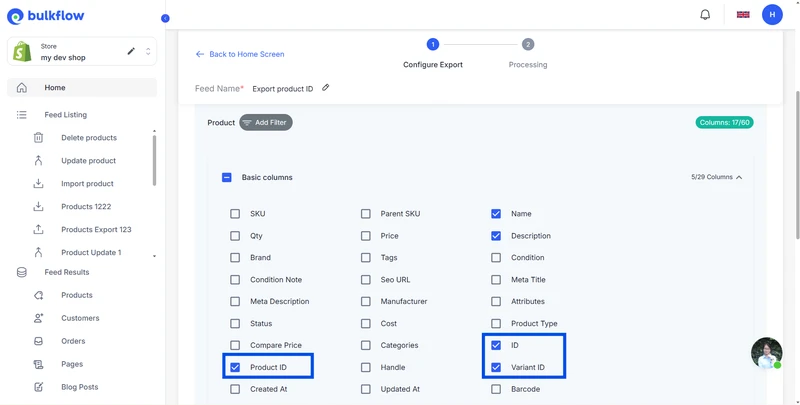The image size is (800, 405).
Task: Click the bulkflow logo
Action: [45, 16]
